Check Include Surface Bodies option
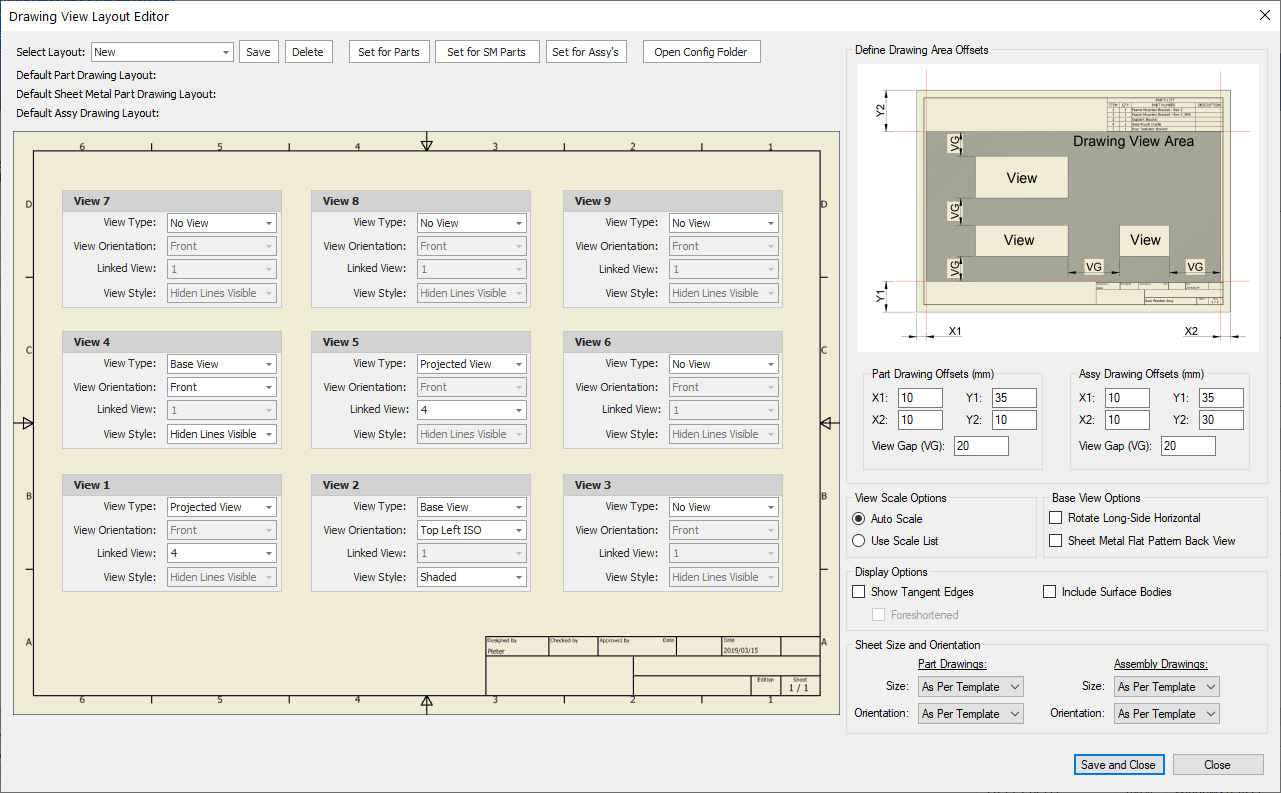 (1050, 592)
